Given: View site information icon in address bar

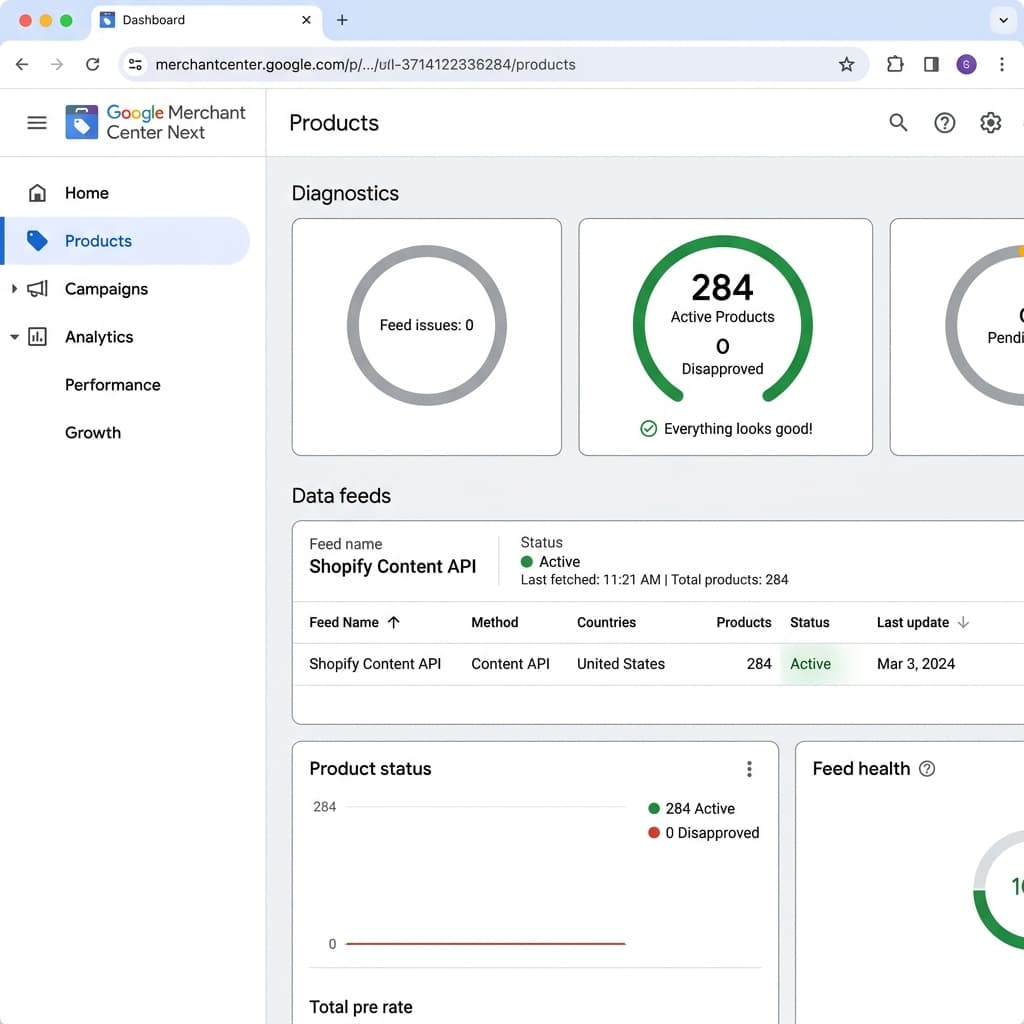Looking at the screenshot, I should 135,64.
